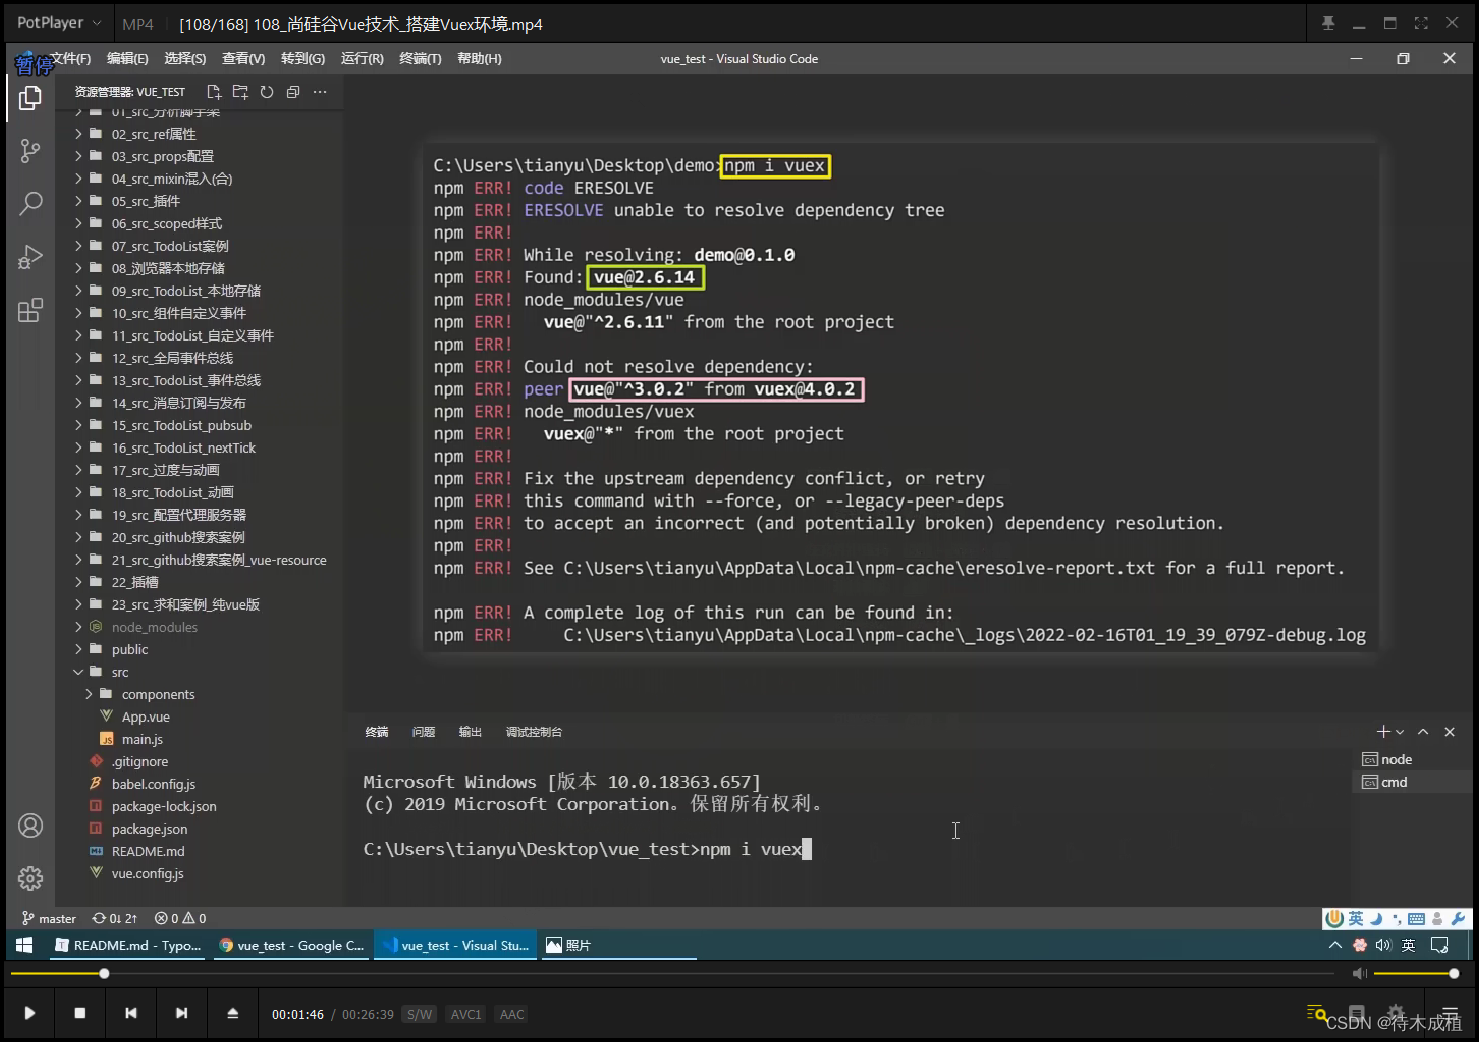The width and height of the screenshot is (1479, 1042).
Task: Refresh the explorer tree
Action: pyautogui.click(x=267, y=92)
